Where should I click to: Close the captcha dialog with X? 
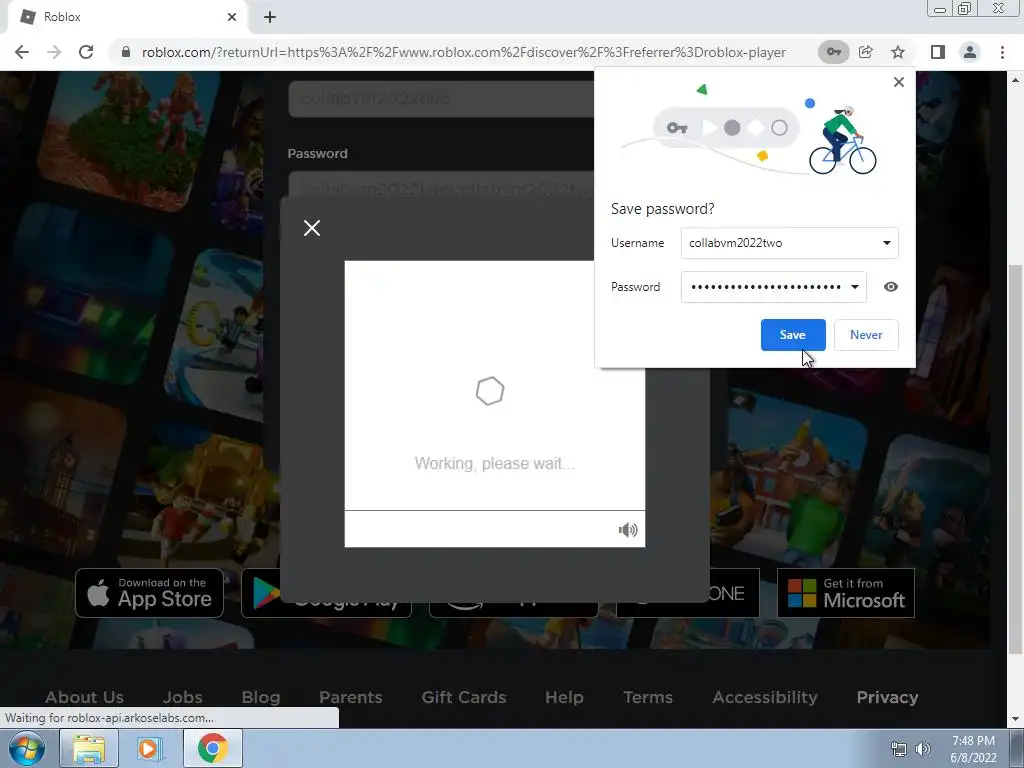pyautogui.click(x=312, y=228)
